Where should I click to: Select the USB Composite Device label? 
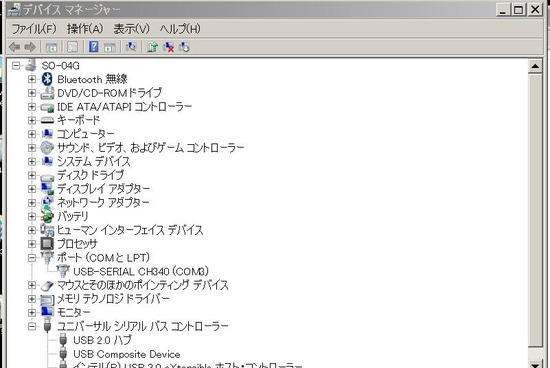127,354
